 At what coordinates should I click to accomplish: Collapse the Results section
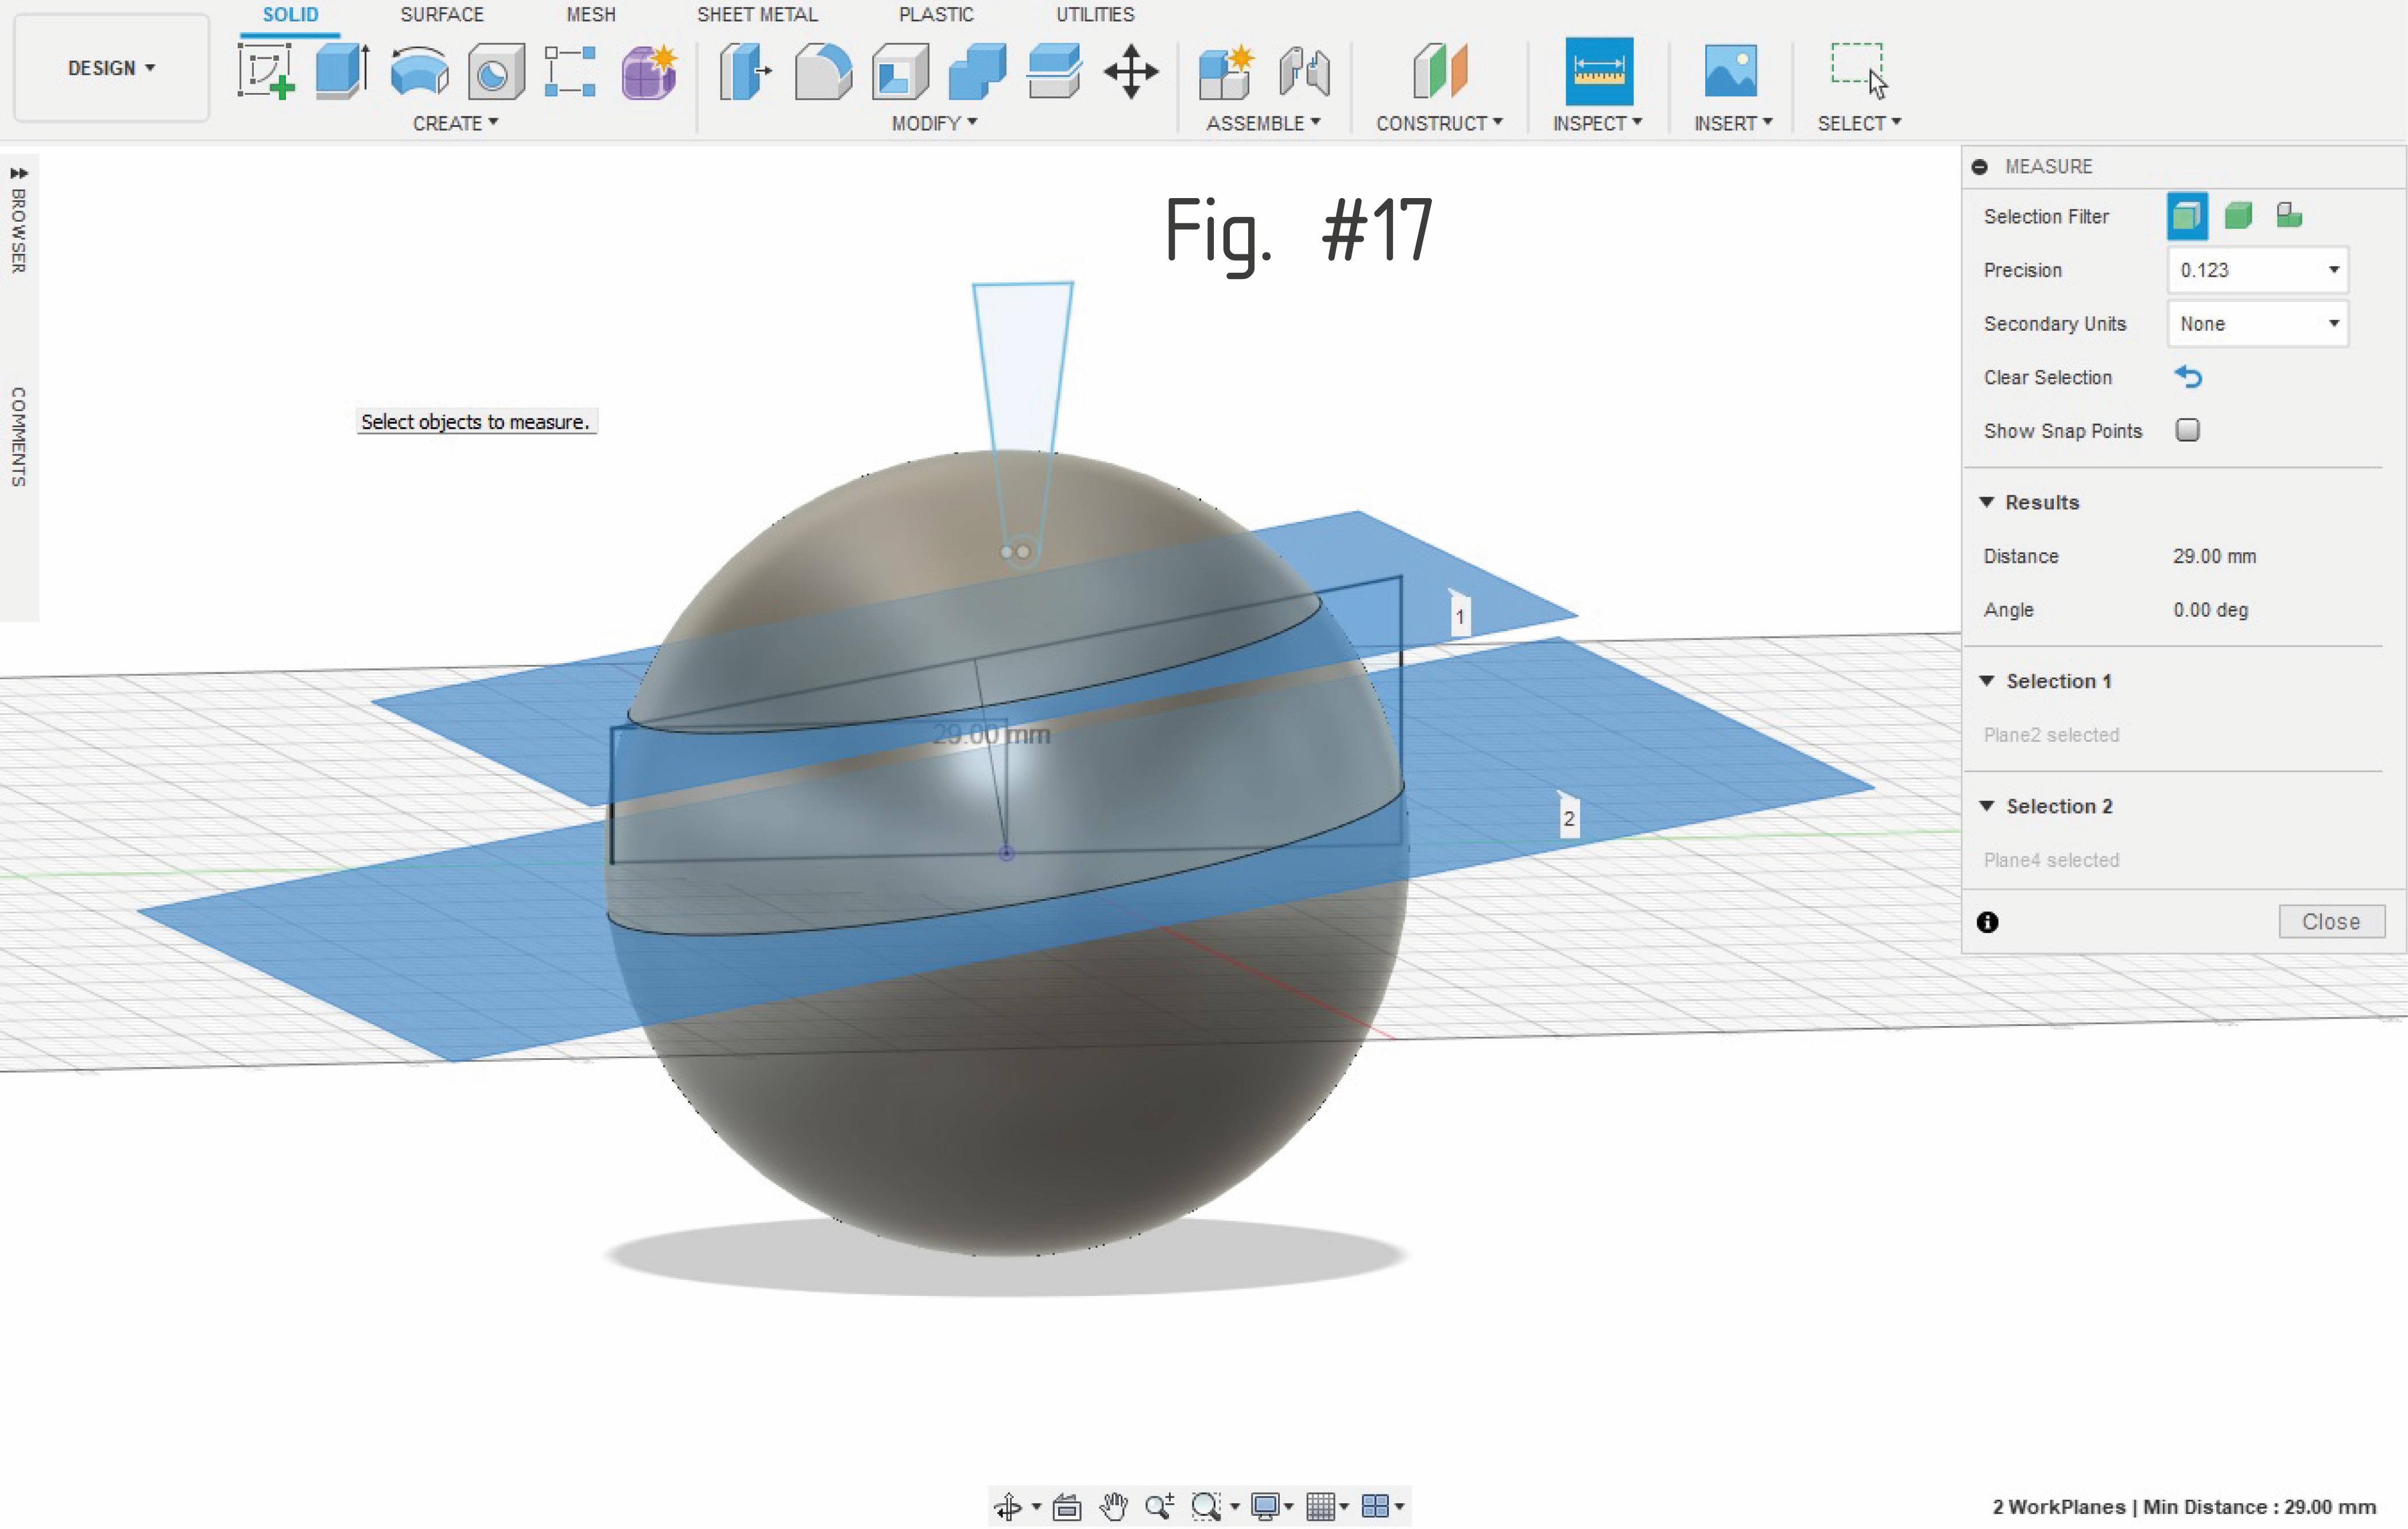(x=1988, y=502)
